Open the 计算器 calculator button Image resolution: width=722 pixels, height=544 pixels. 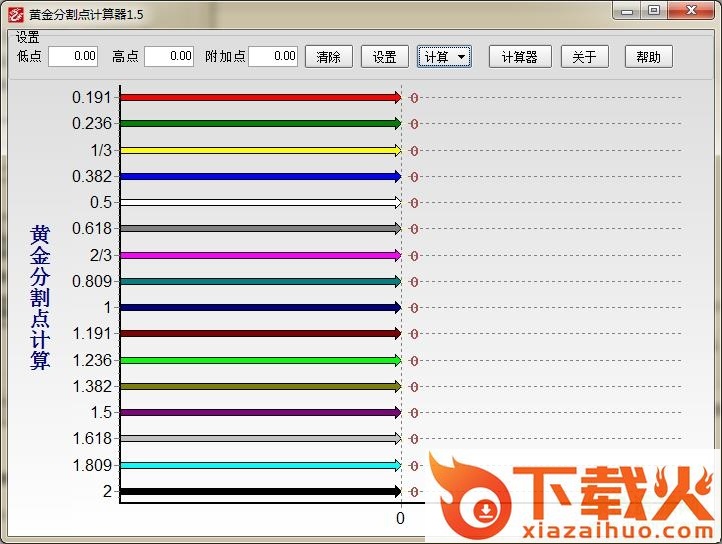pos(520,57)
